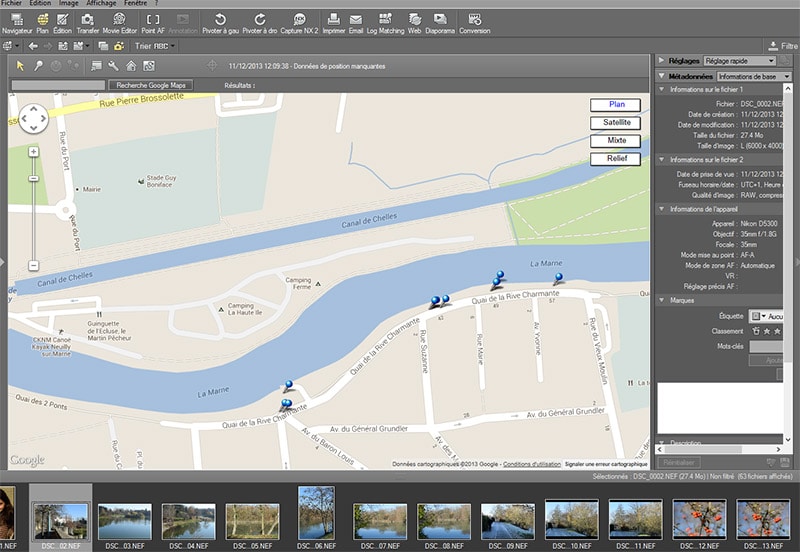Click the map zoom slider handle
This screenshot has height=552, width=800.
33,179
